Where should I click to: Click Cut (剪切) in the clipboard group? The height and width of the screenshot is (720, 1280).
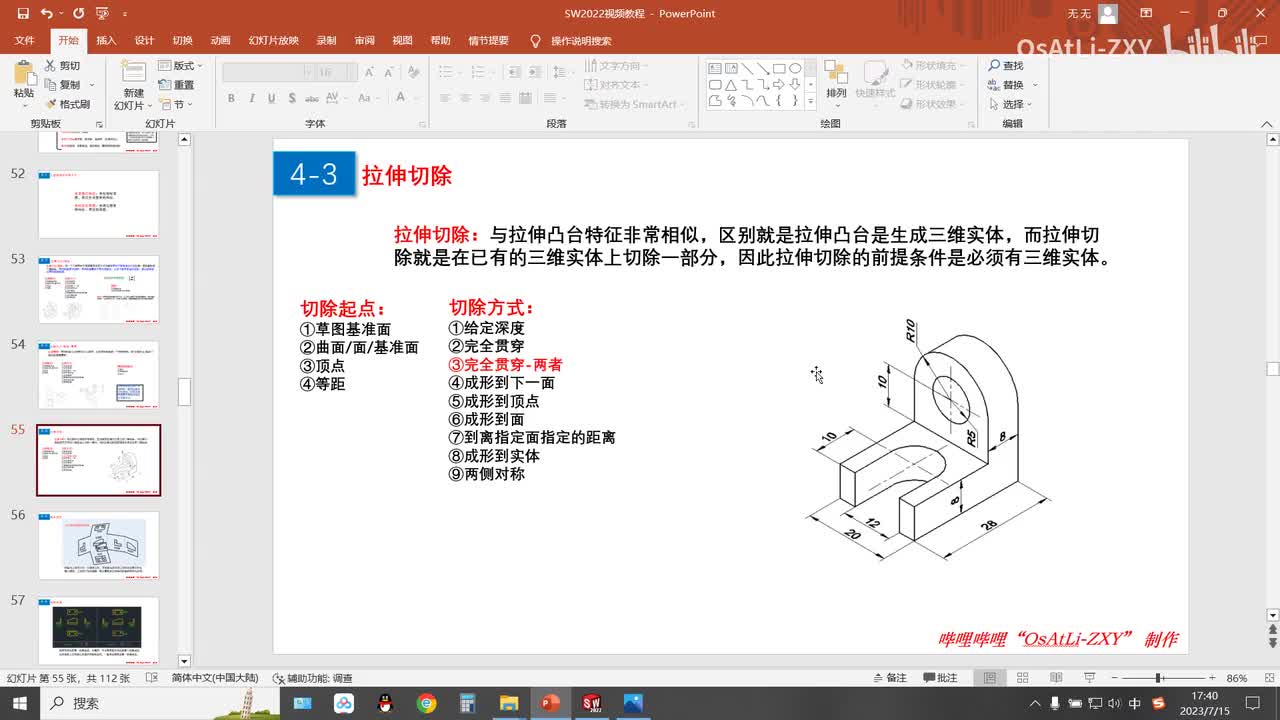click(61, 66)
